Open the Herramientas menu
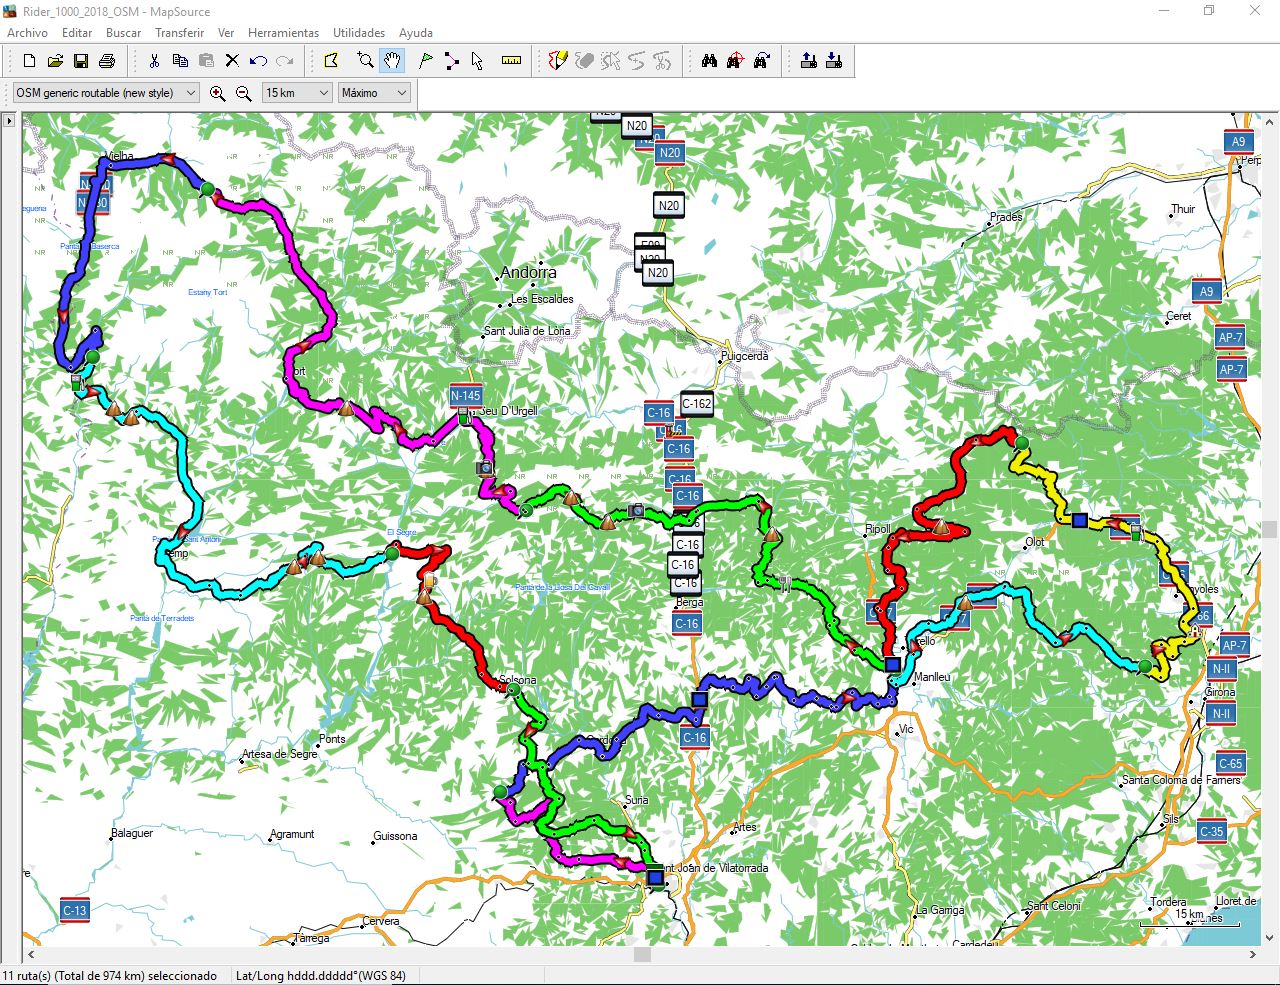Screen dimensions: 1280x985 click(283, 33)
